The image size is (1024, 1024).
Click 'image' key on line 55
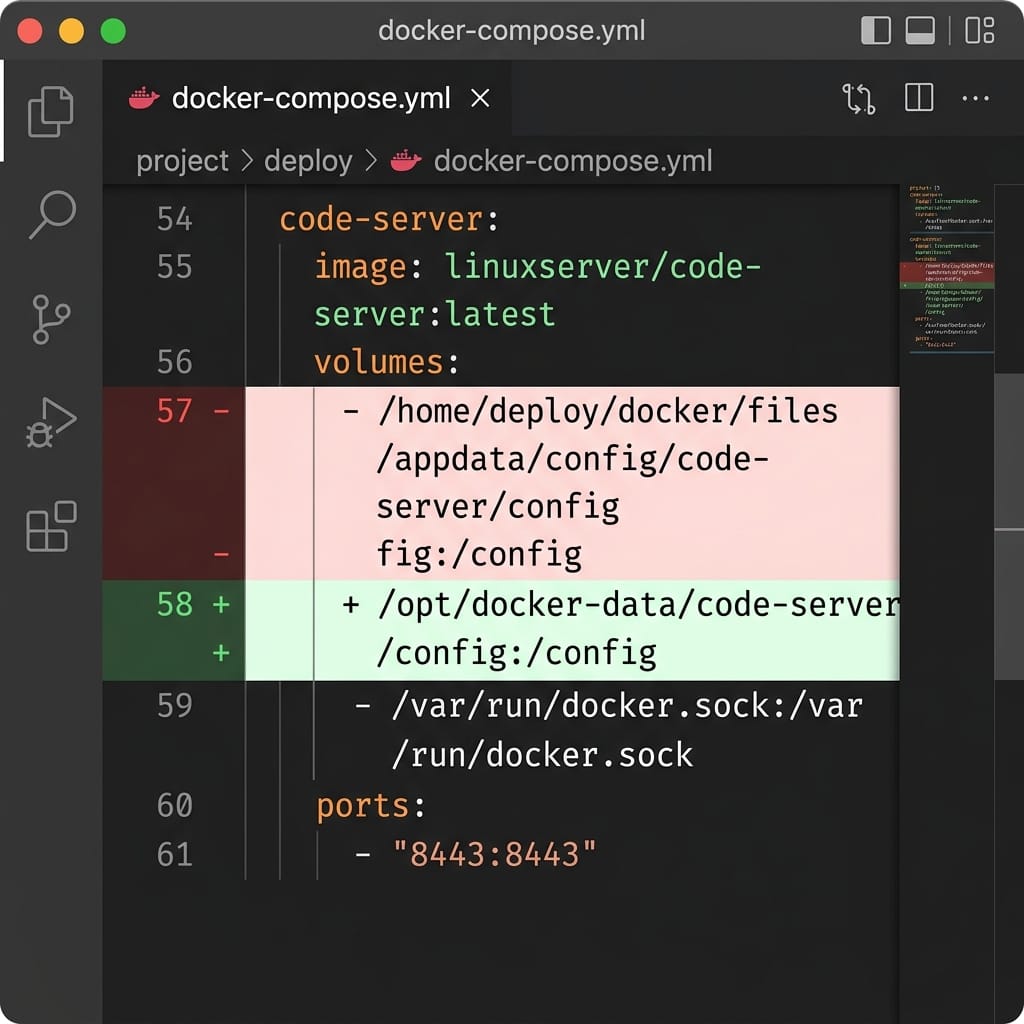pos(360,268)
